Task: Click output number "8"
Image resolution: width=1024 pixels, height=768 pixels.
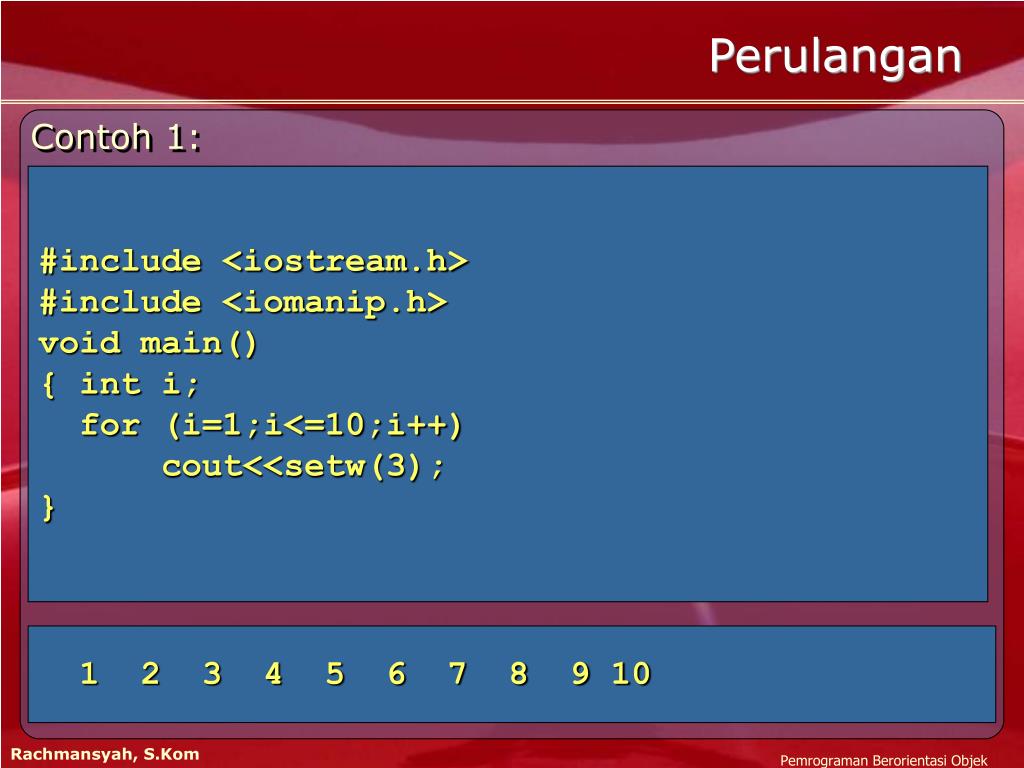Action: point(519,673)
